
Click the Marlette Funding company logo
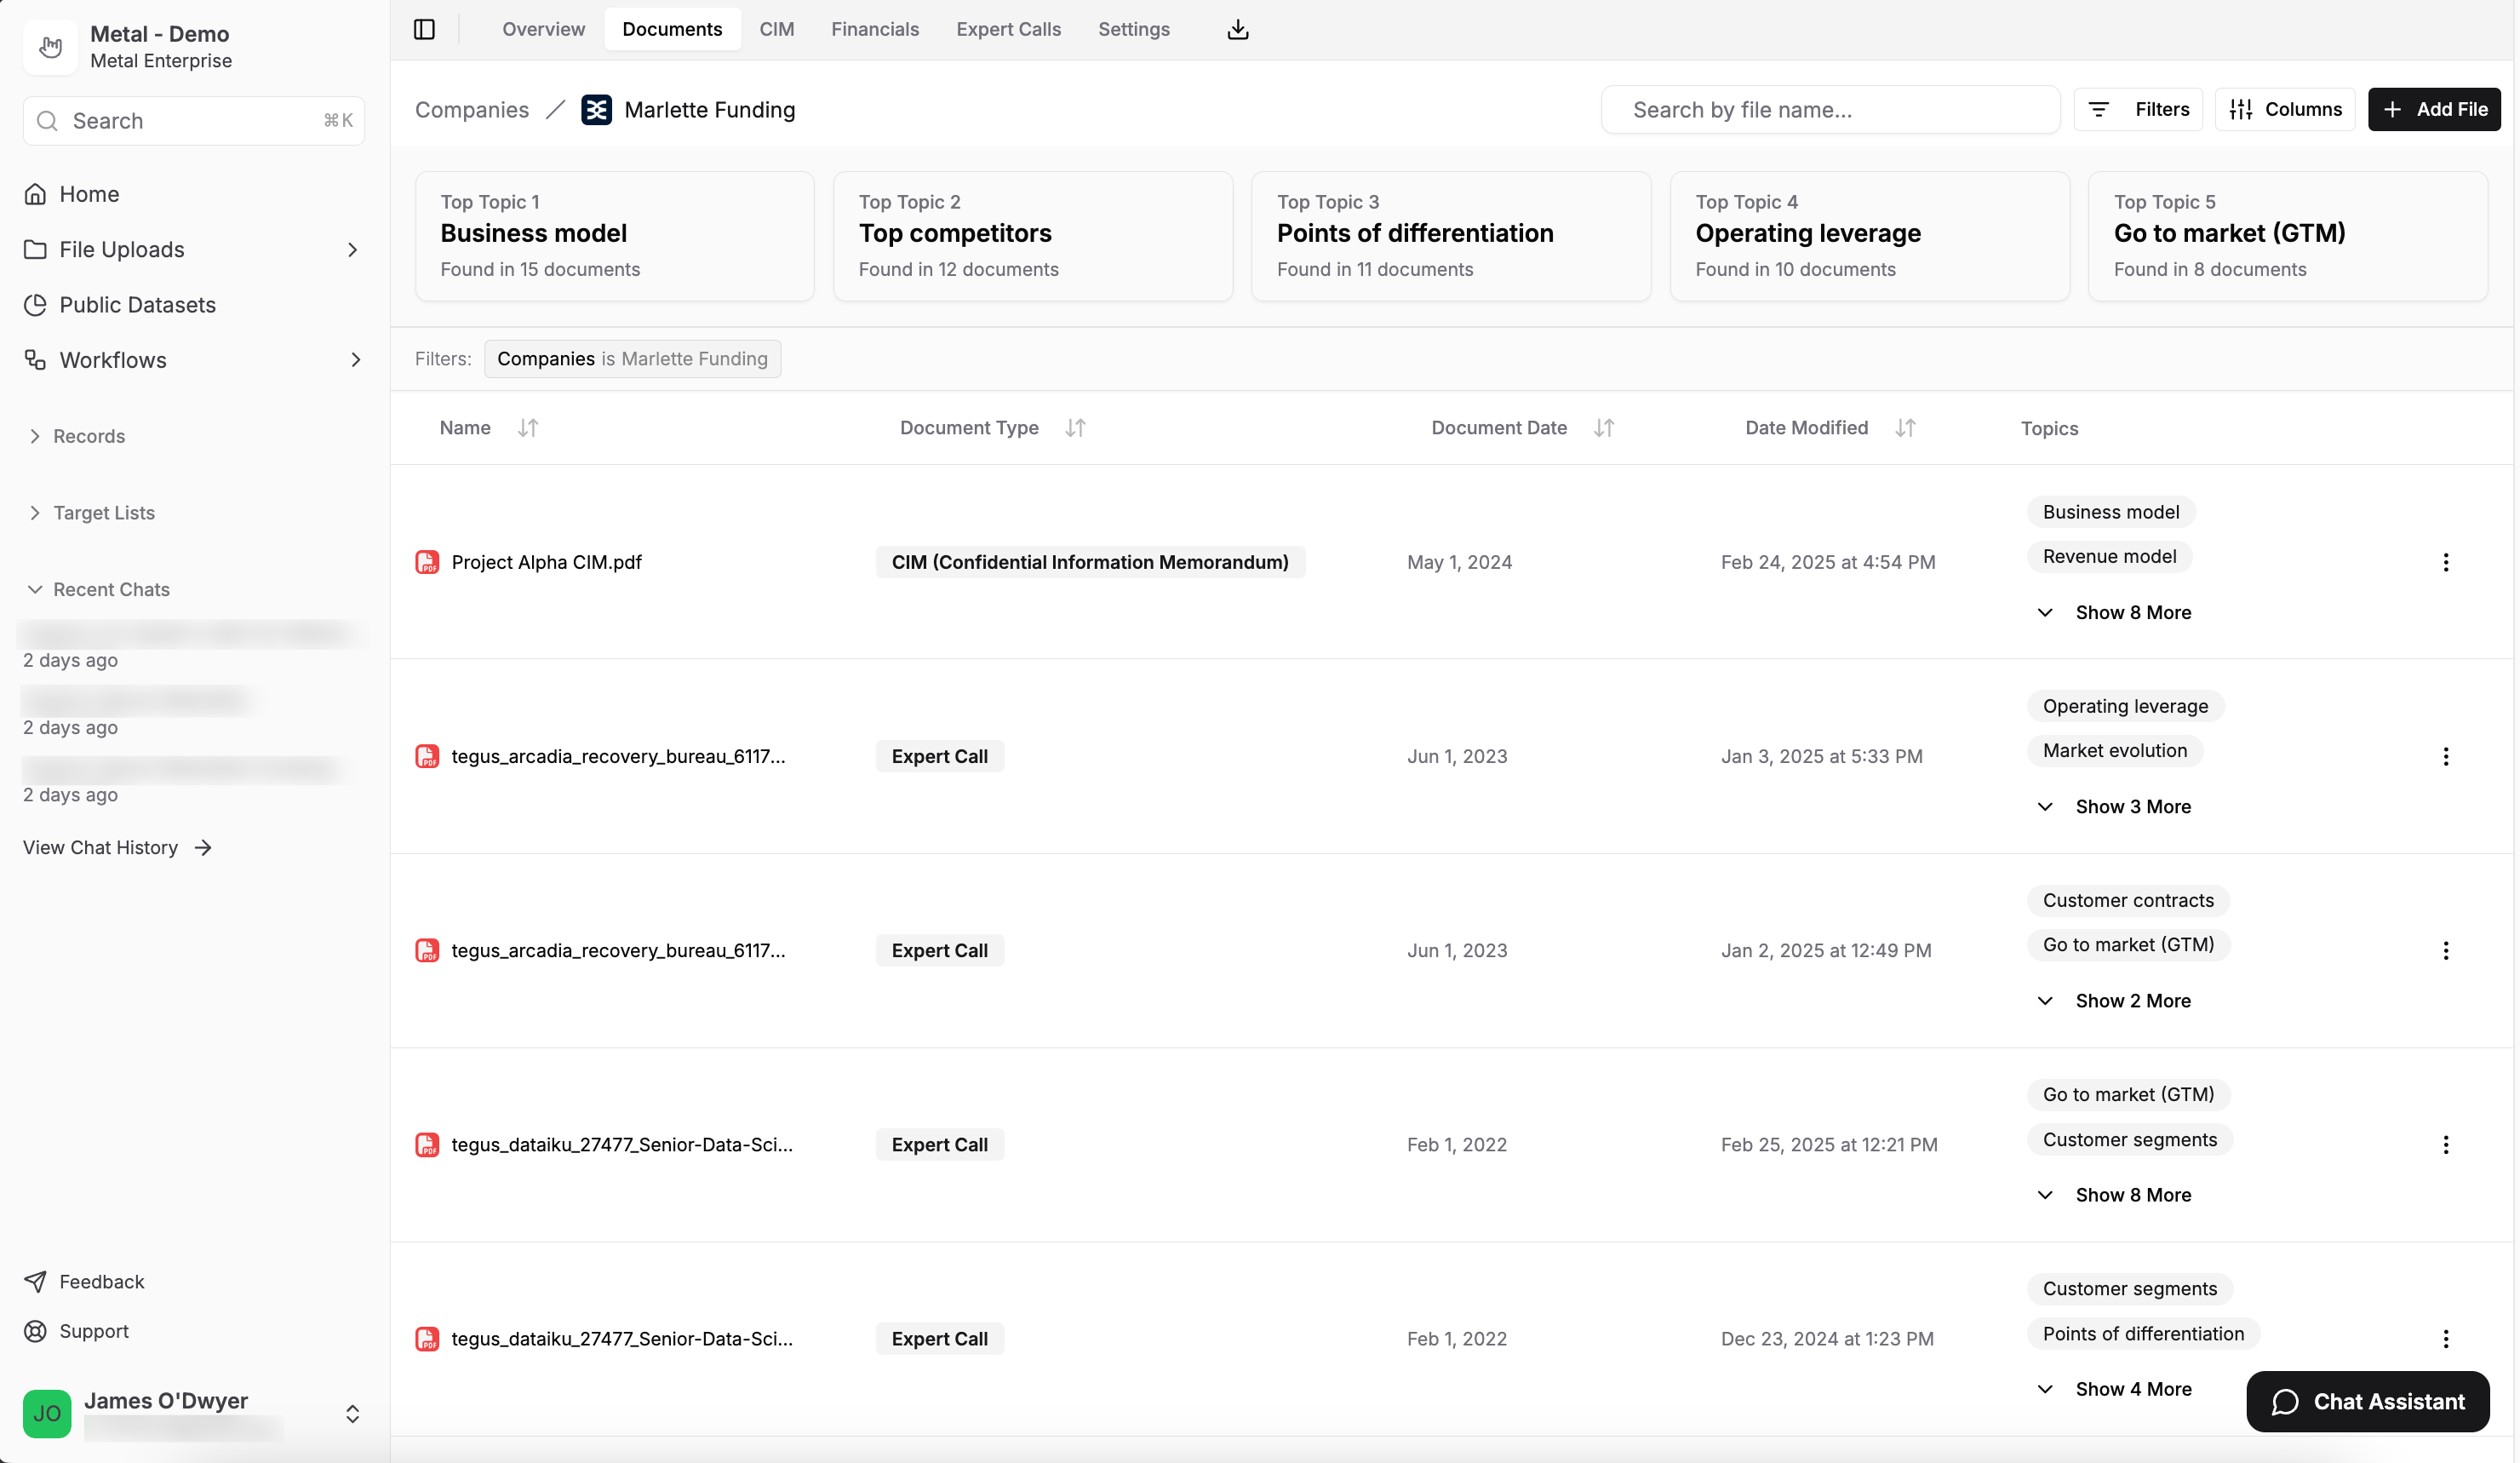[597, 109]
